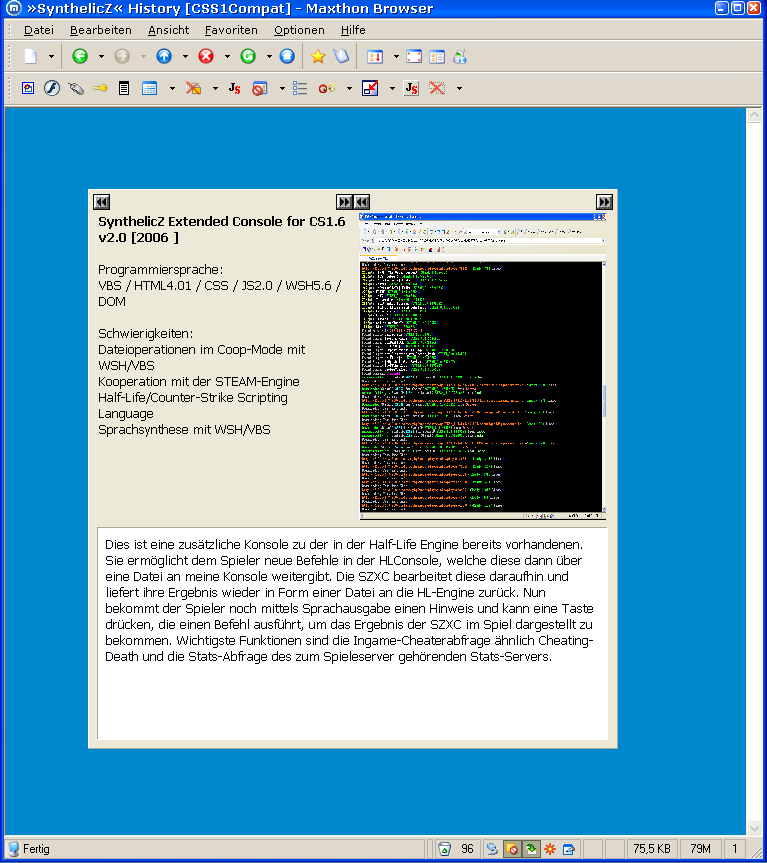Click the 79M memory status value
The width and height of the screenshot is (767, 863).
[x=700, y=849]
